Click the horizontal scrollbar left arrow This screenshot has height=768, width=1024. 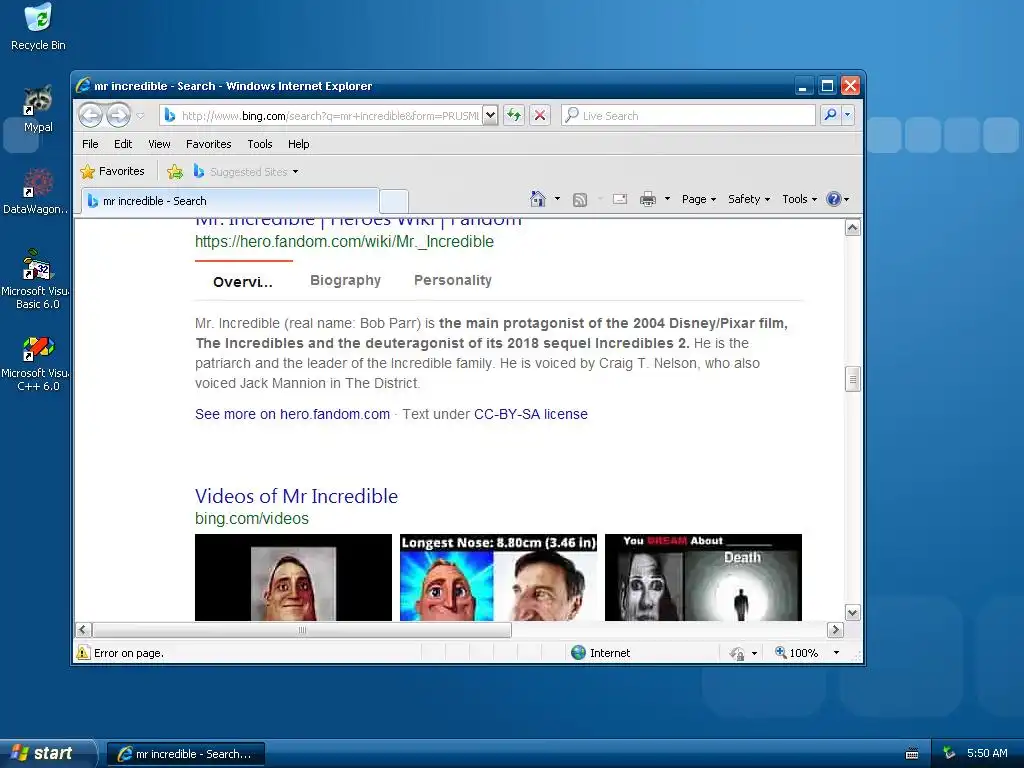tap(82, 630)
